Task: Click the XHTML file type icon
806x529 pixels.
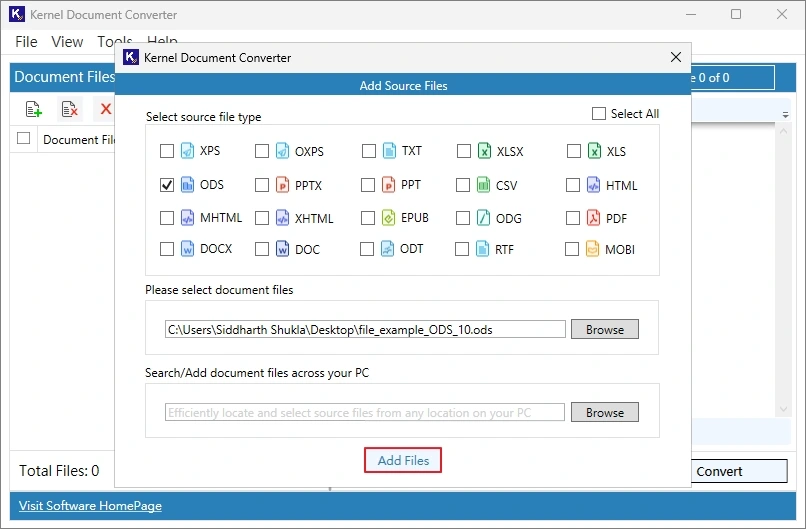Action: (282, 218)
